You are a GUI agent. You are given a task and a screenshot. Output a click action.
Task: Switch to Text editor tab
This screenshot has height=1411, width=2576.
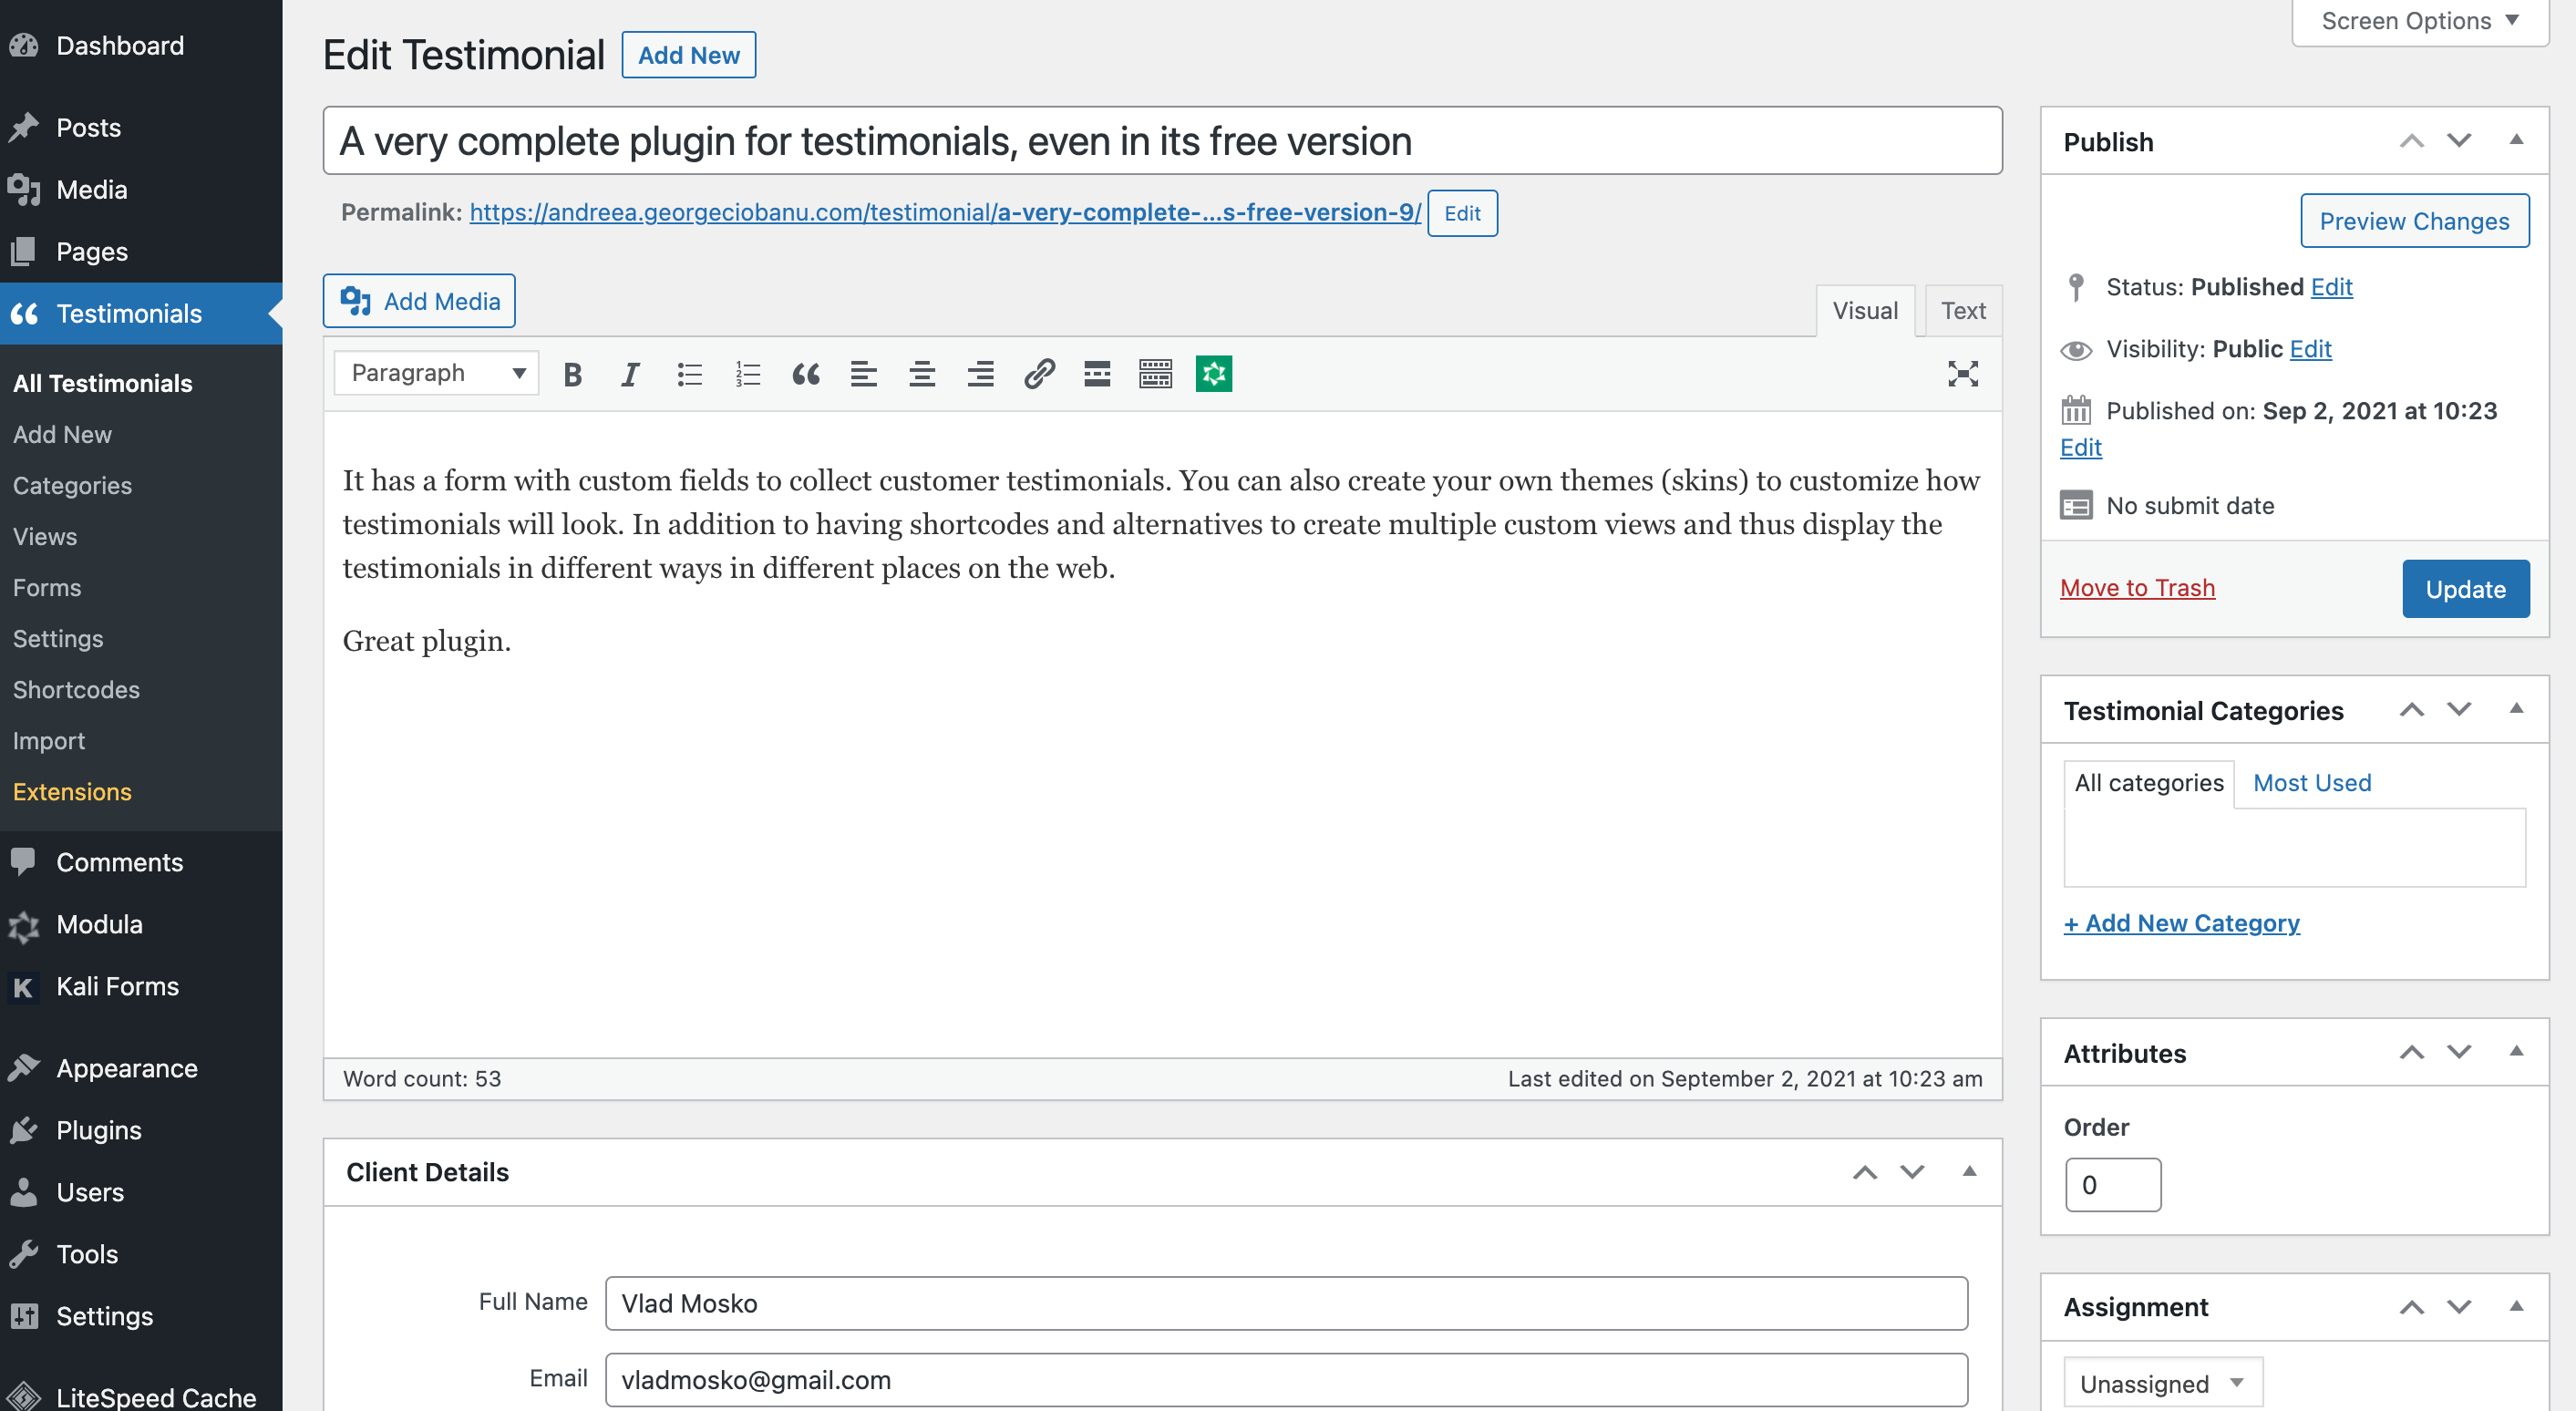tap(1963, 309)
